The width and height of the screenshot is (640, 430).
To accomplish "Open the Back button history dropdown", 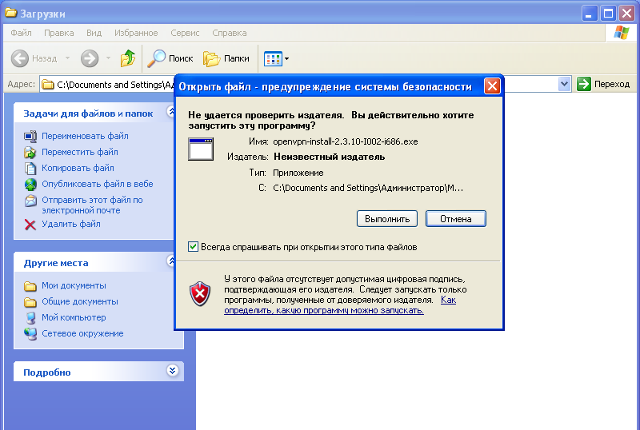I will point(68,58).
